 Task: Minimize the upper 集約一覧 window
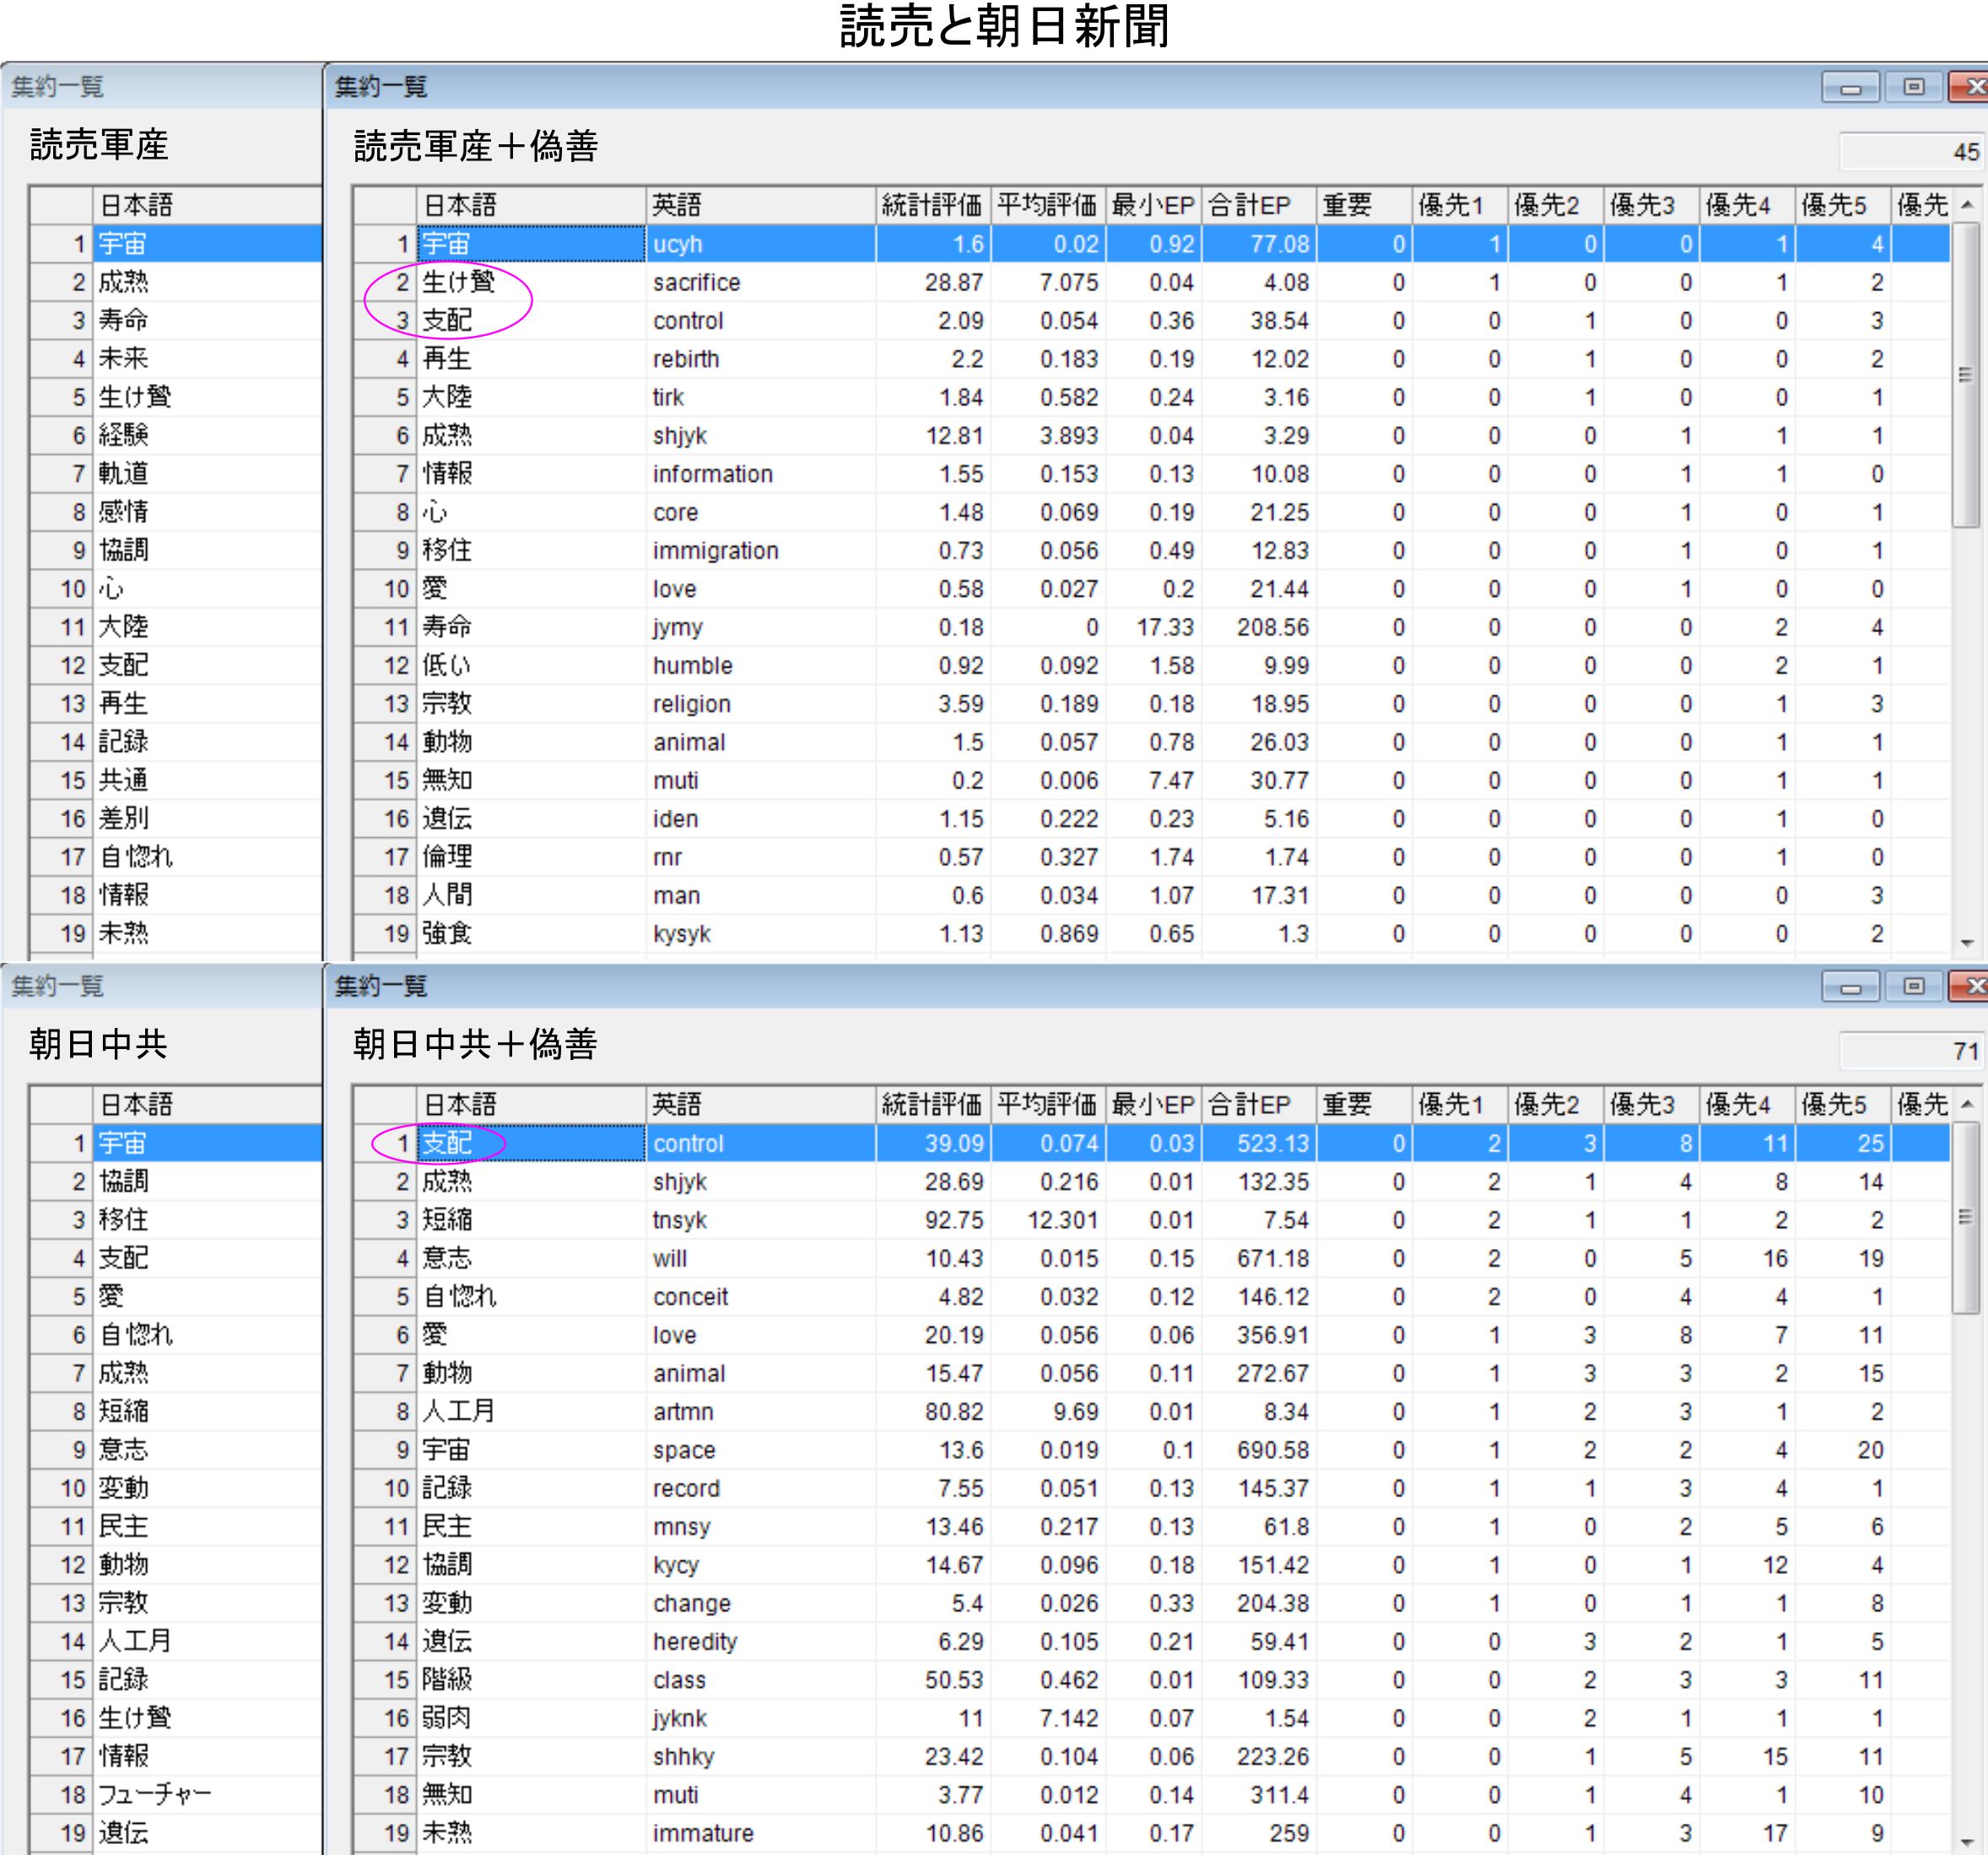[1850, 88]
